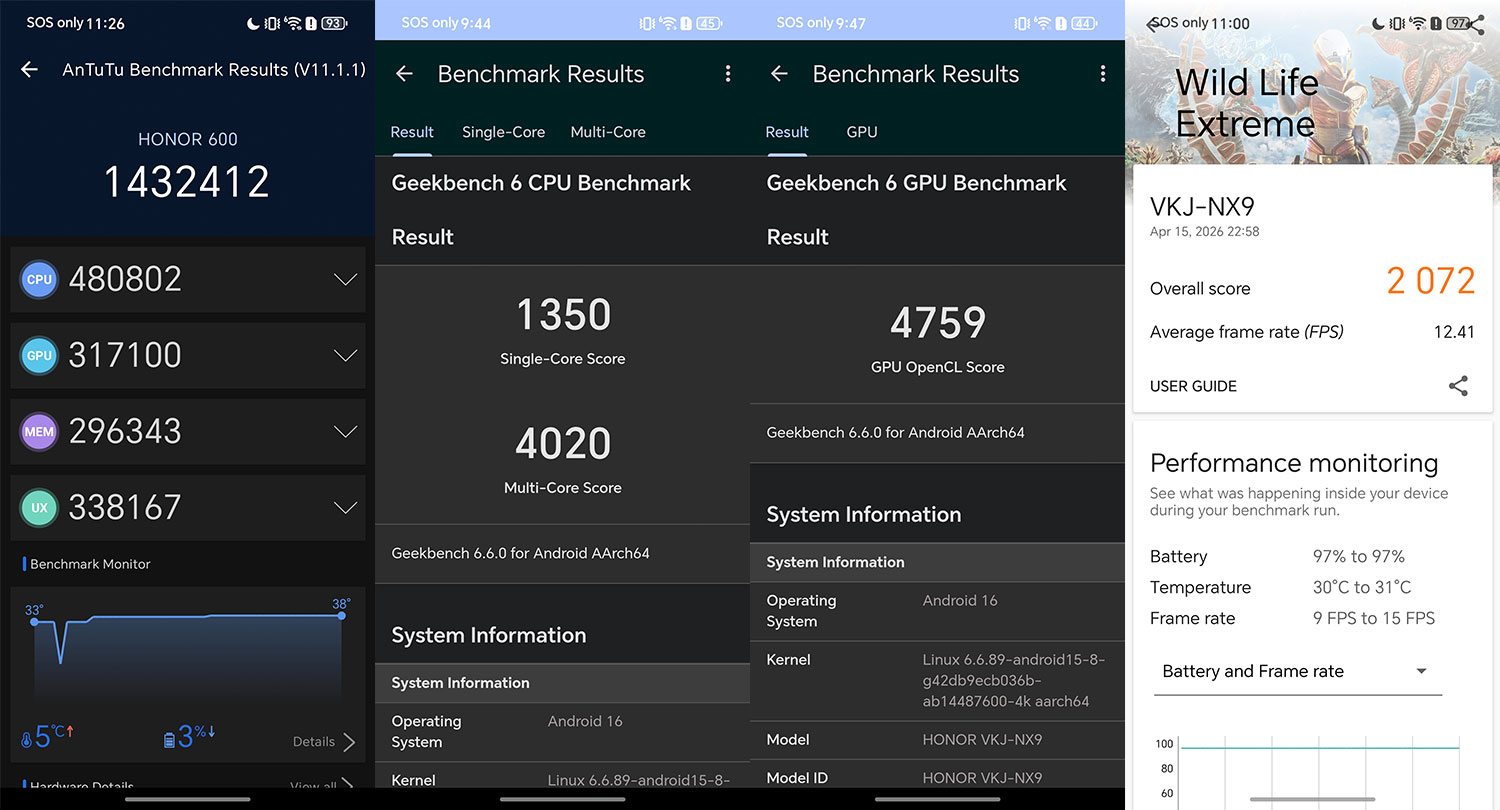Viewport: 1500px width, 810px height.
Task: Expand the MEM 296343 score row
Action: click(x=188, y=432)
